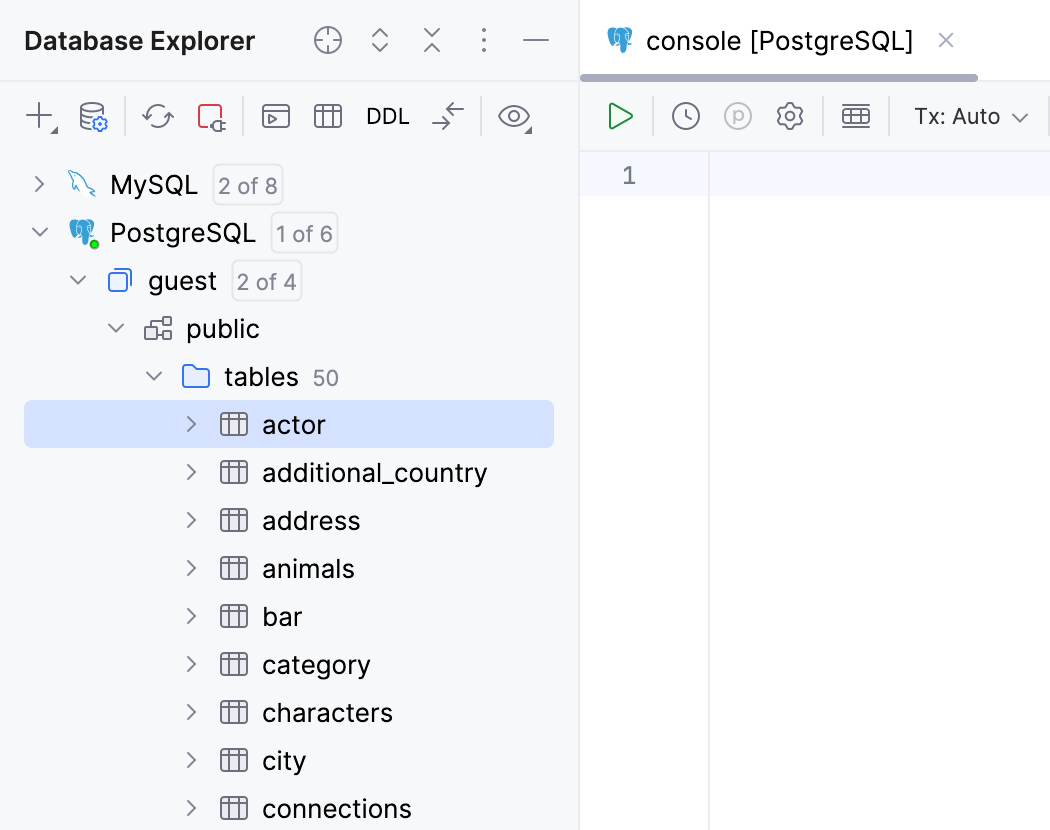Generate DDL for the actor table
The image size is (1050, 830).
tap(388, 116)
